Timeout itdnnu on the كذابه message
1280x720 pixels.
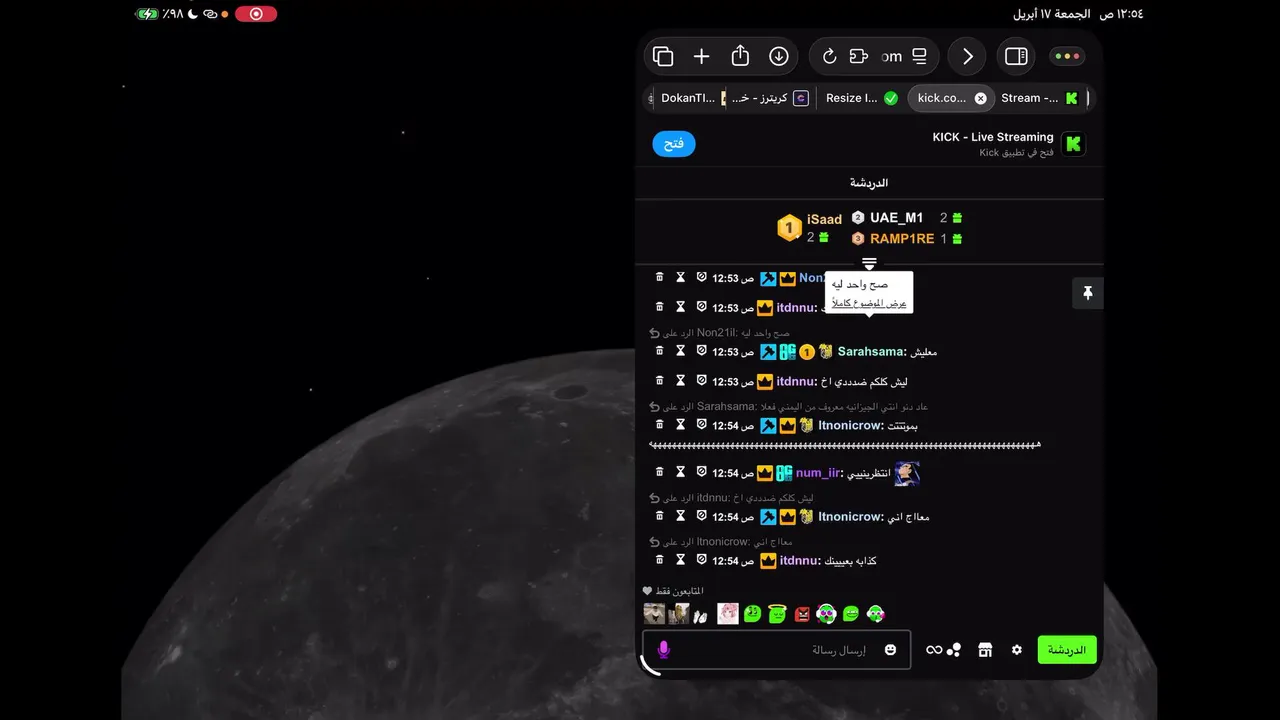[x=680, y=560]
